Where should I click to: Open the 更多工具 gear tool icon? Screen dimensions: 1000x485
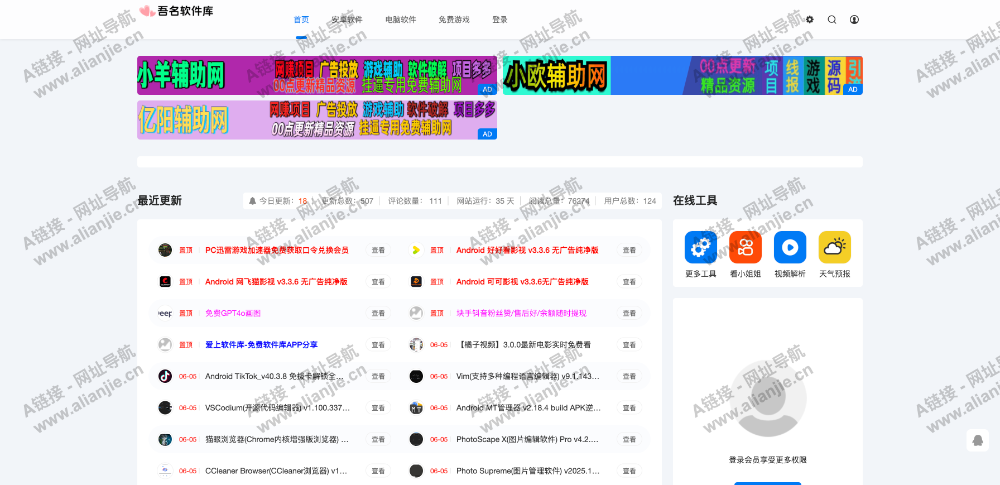click(x=701, y=247)
